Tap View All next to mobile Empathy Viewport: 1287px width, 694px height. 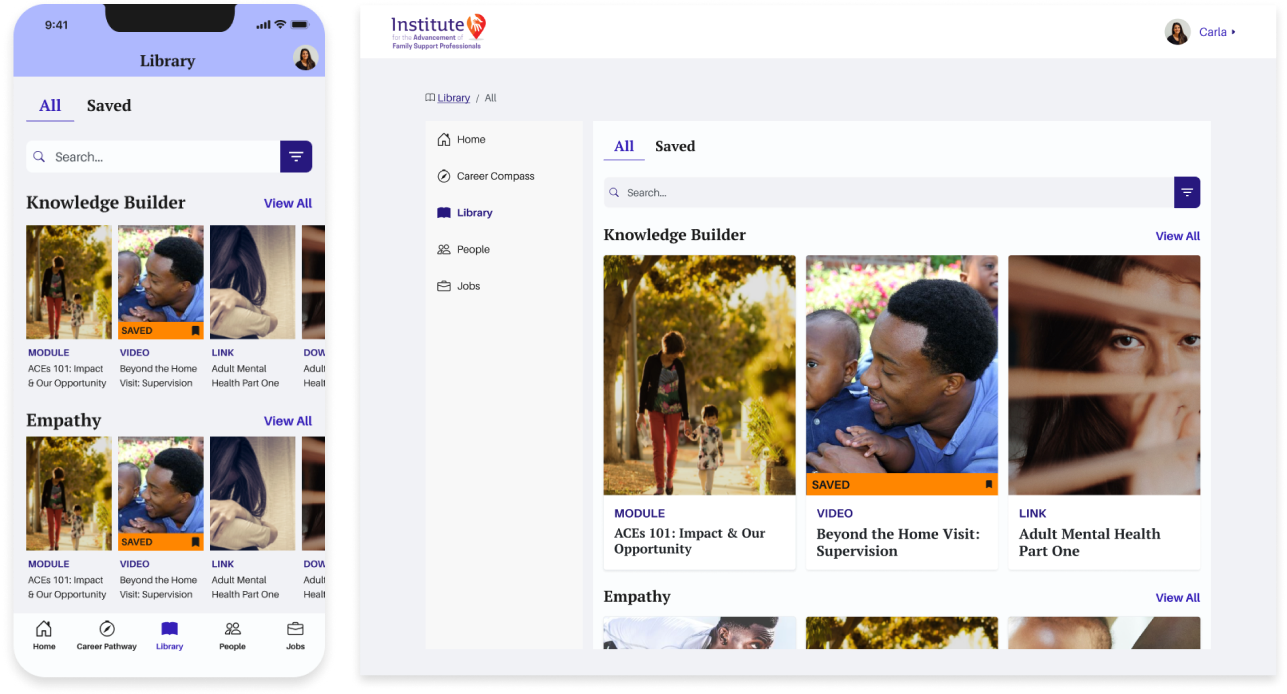(x=288, y=421)
